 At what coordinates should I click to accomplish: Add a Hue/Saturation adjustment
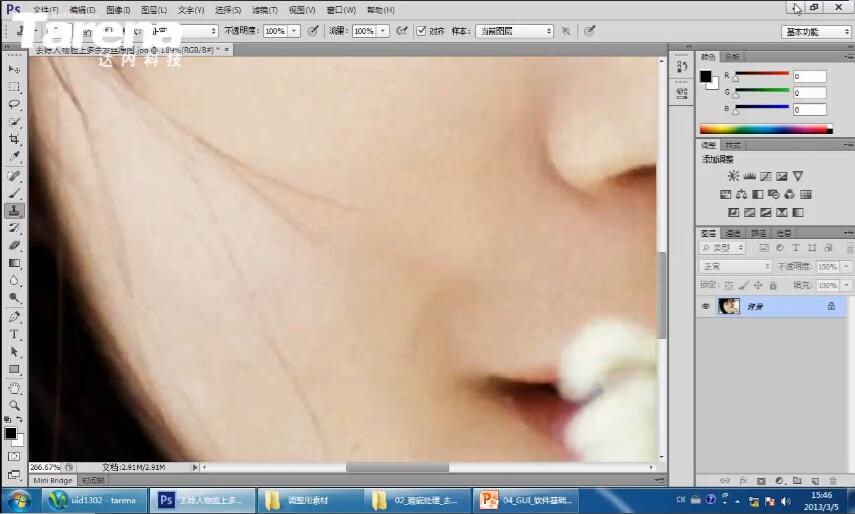(x=725, y=195)
